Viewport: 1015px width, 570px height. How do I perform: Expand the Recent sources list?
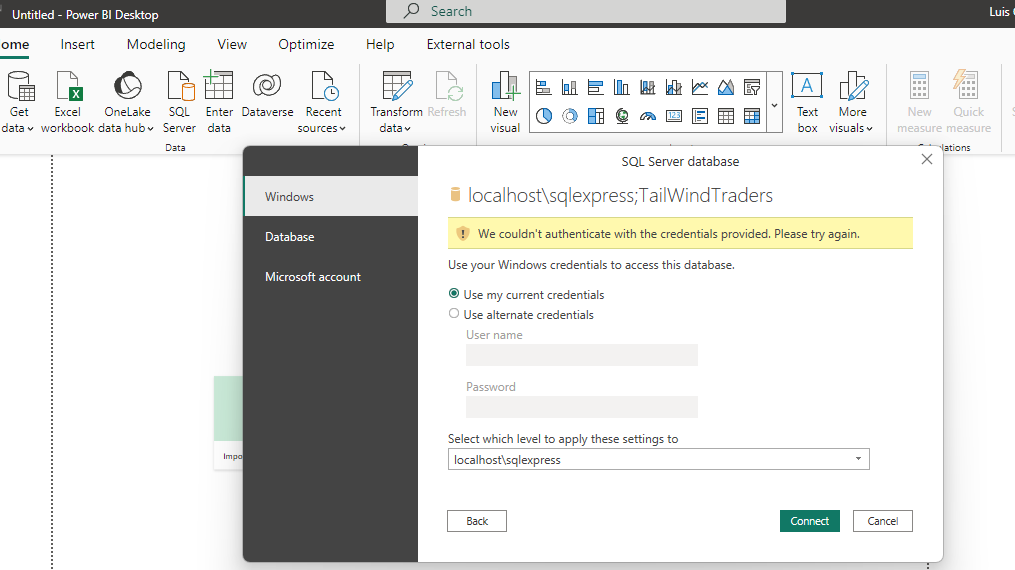(x=322, y=128)
